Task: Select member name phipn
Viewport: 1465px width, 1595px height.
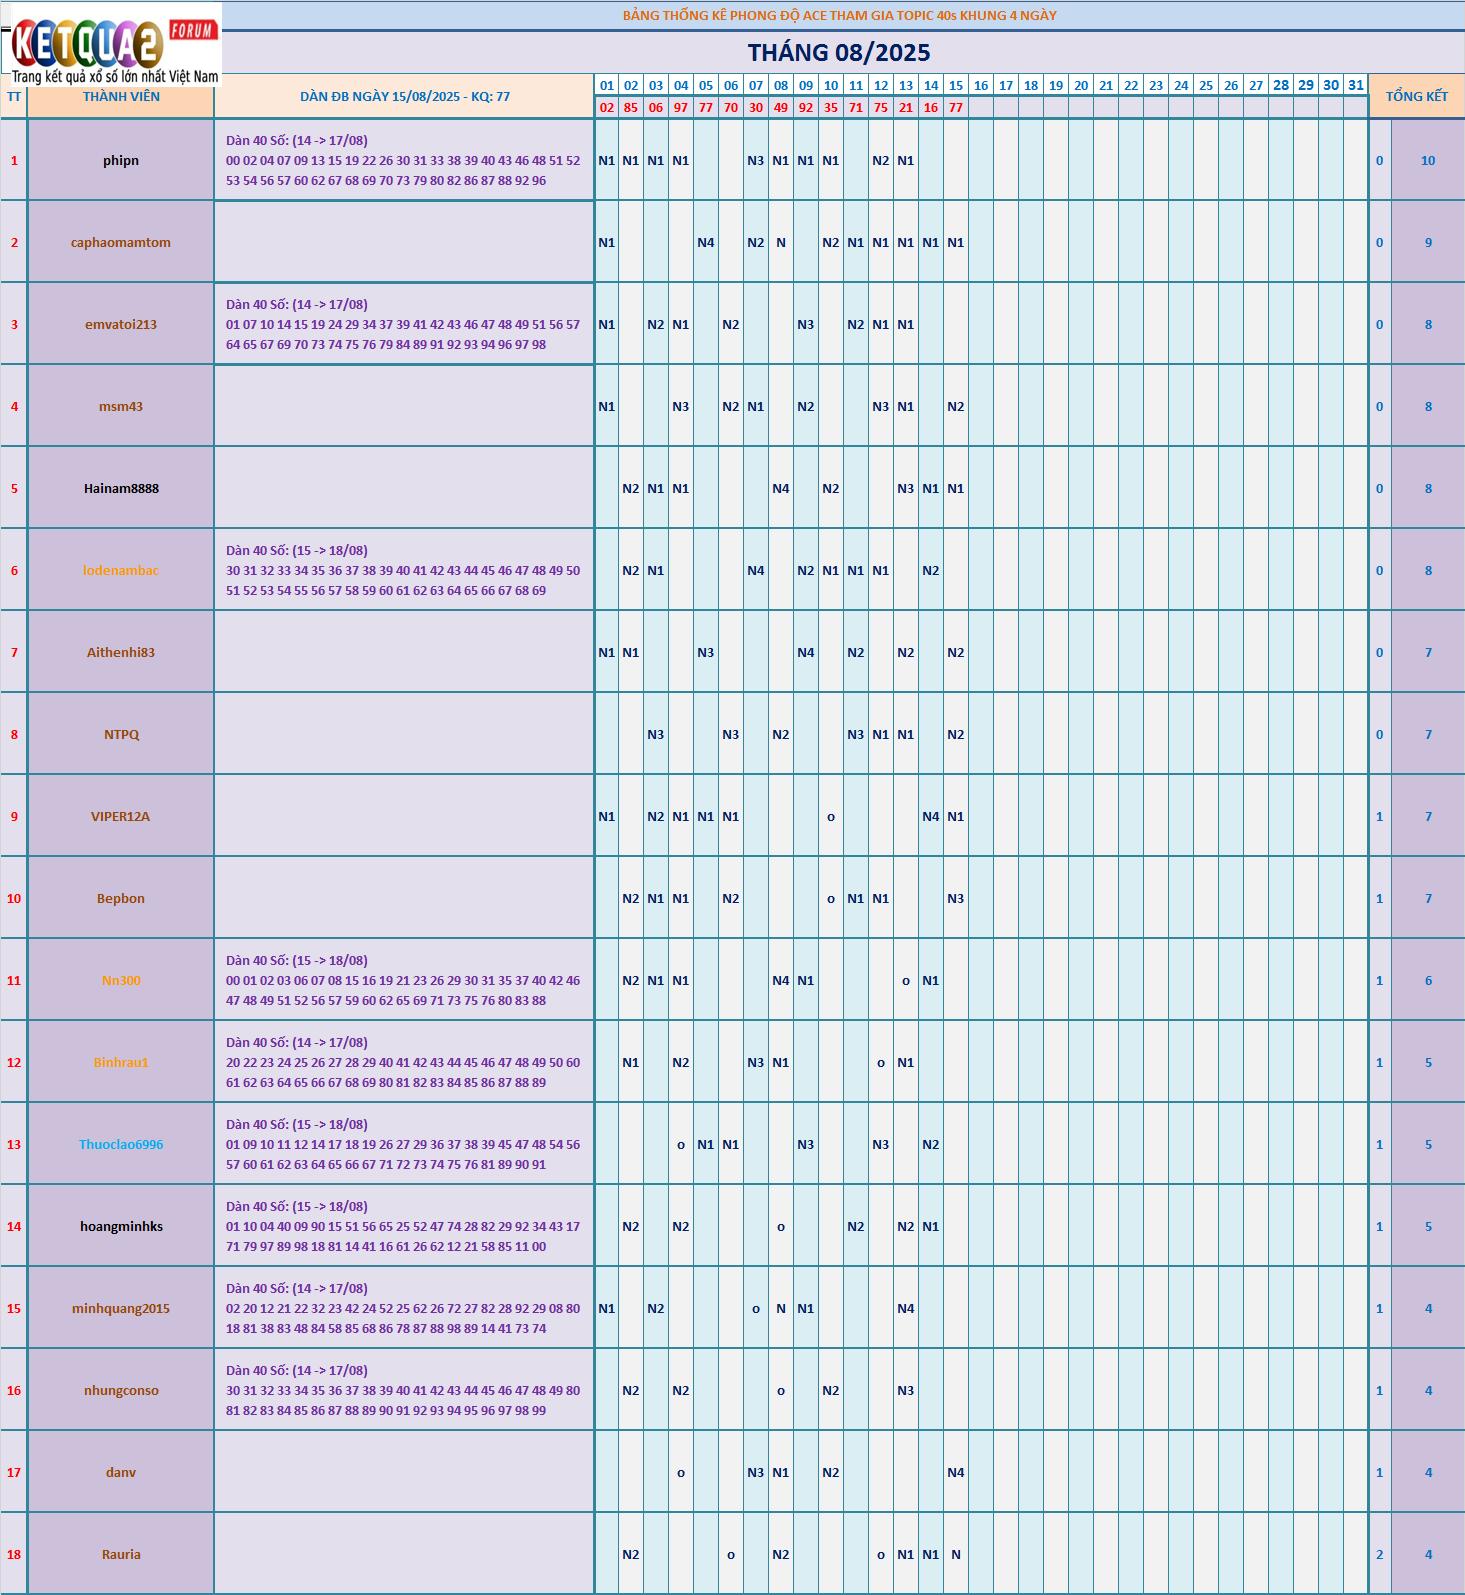Action: click(121, 161)
